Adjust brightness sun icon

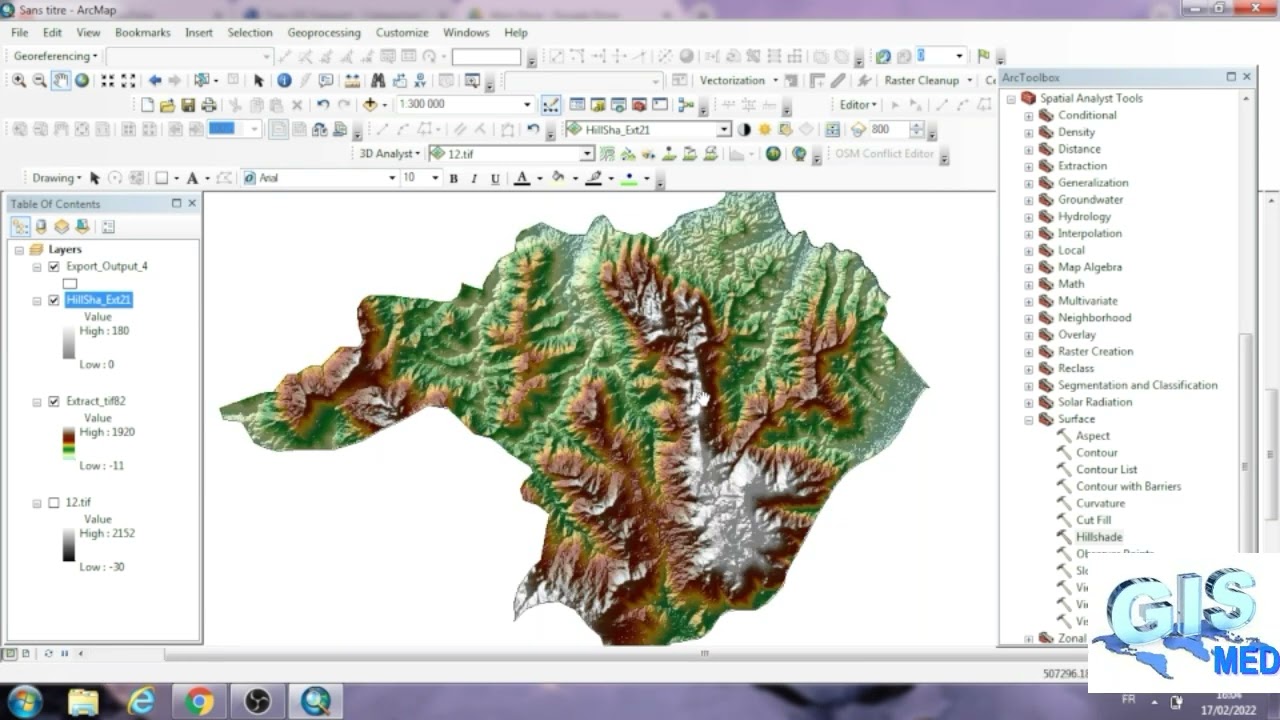click(765, 130)
